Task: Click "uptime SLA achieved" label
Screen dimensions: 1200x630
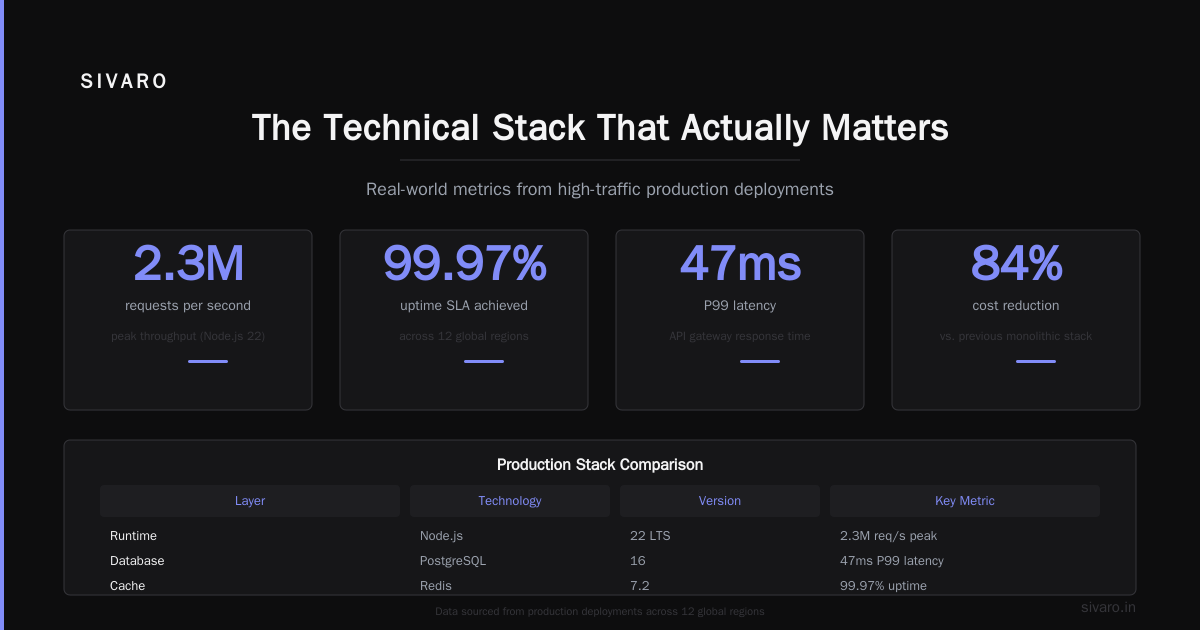Action: 464,306
